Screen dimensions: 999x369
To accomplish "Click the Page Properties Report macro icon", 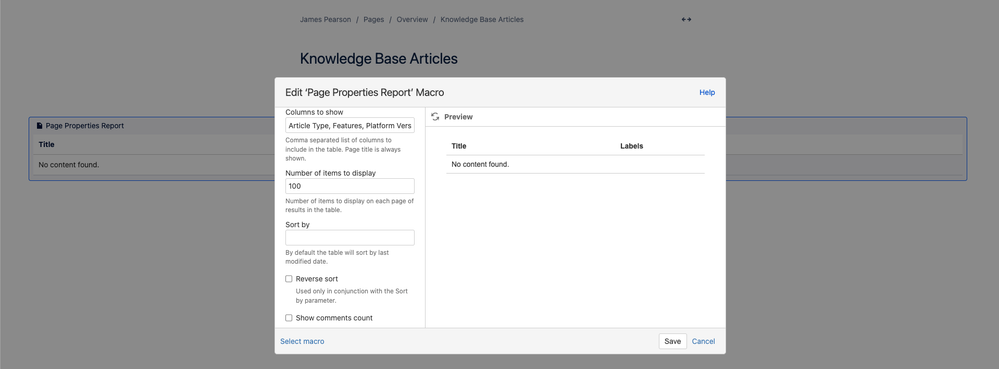I will (40, 126).
